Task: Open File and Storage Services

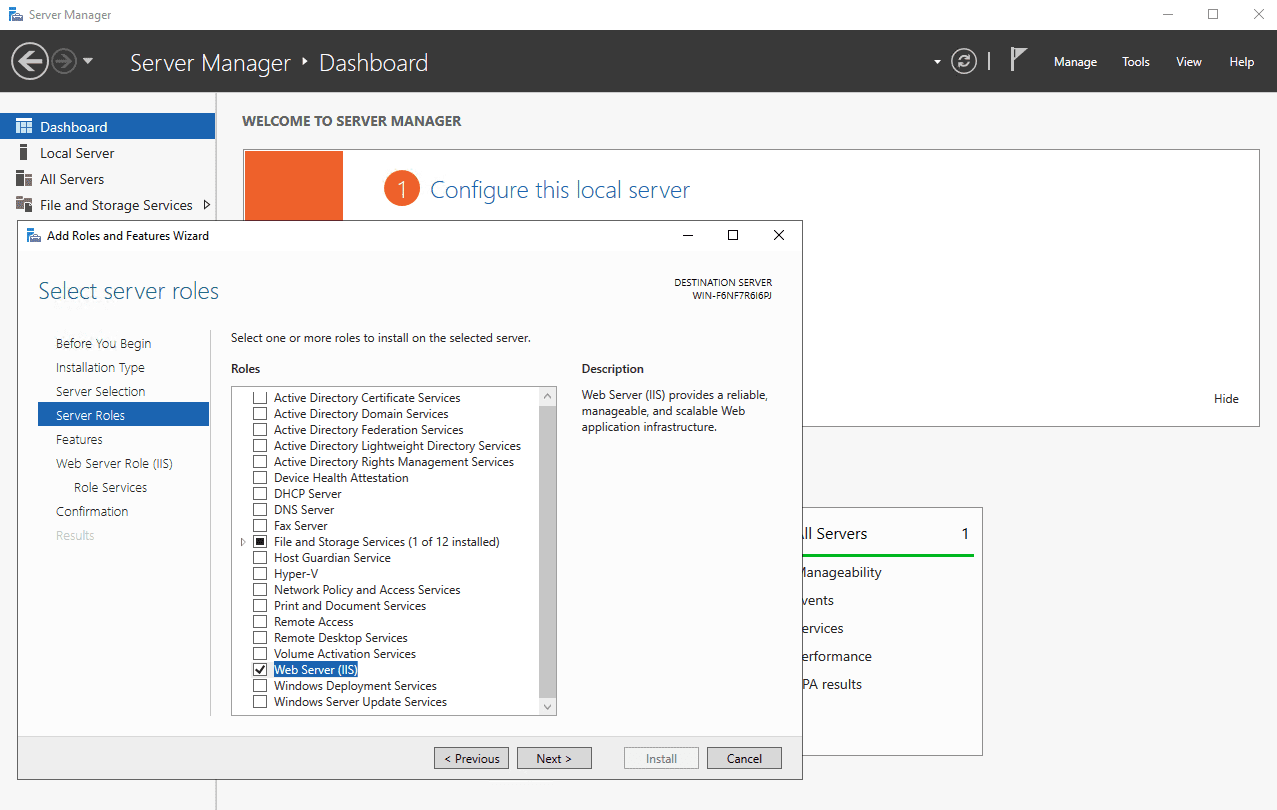Action: 115,205
